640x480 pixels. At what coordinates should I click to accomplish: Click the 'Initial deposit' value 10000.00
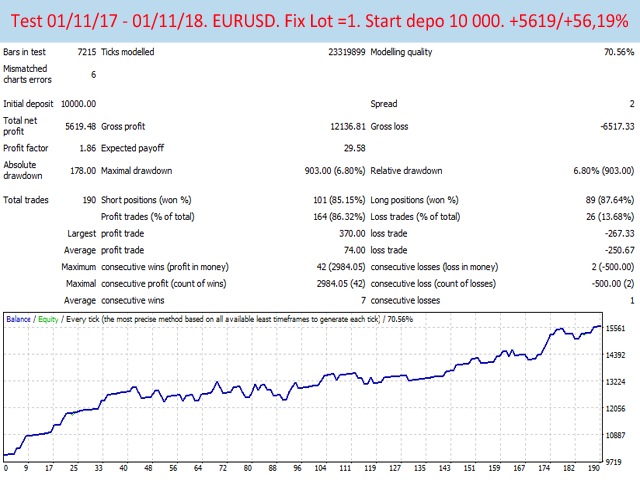point(78,104)
